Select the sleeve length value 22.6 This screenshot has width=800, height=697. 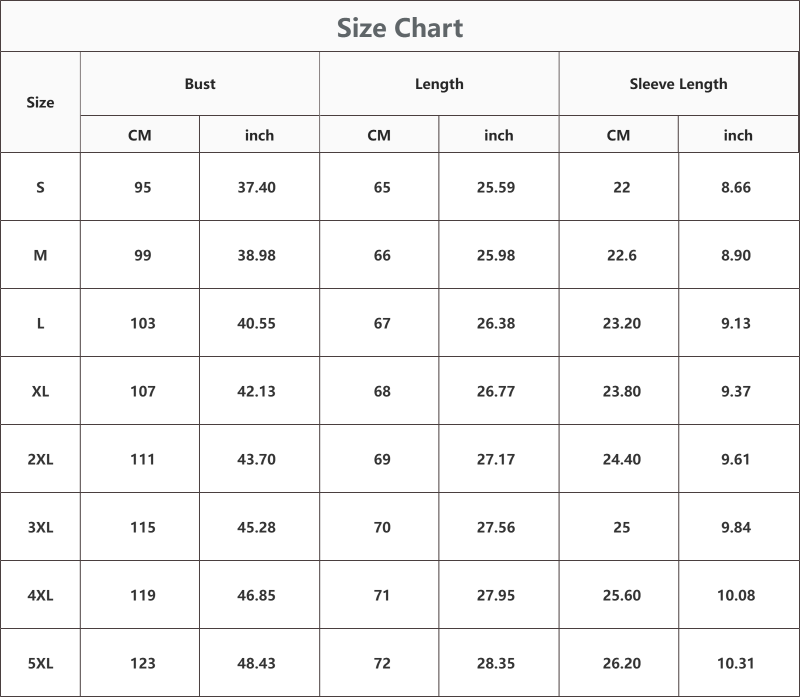621,255
